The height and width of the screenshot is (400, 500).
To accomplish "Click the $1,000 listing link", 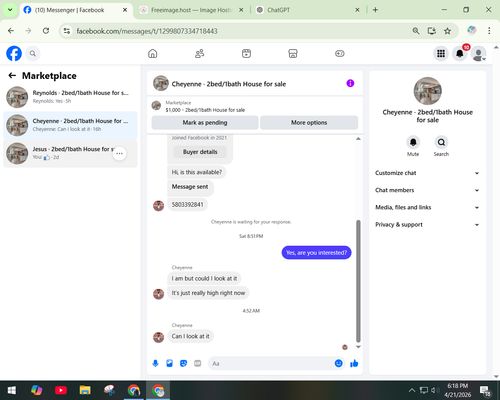I will [x=205, y=110].
